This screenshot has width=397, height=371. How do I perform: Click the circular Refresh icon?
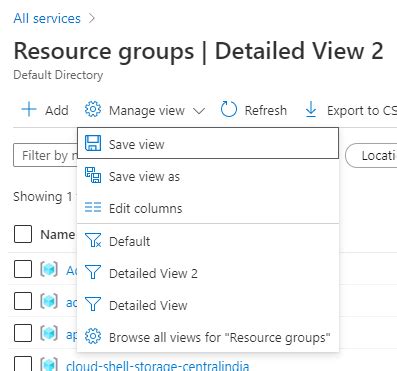coord(229,109)
